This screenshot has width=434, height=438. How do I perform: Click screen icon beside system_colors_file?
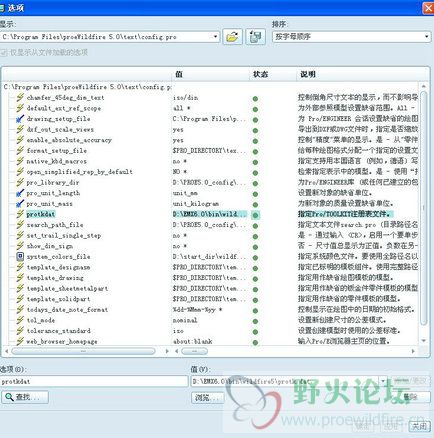click(x=20, y=257)
